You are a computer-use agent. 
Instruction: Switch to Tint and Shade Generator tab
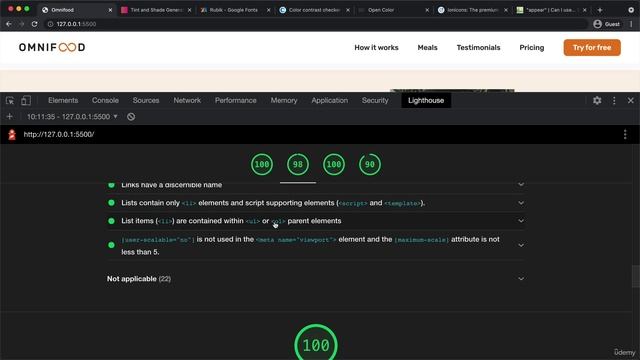pyautogui.click(x=157, y=10)
